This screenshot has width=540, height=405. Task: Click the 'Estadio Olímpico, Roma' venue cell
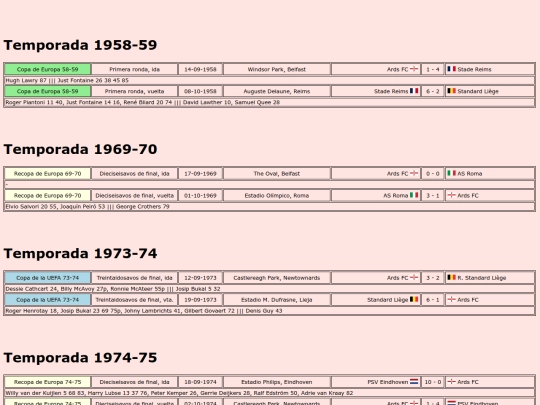point(277,196)
